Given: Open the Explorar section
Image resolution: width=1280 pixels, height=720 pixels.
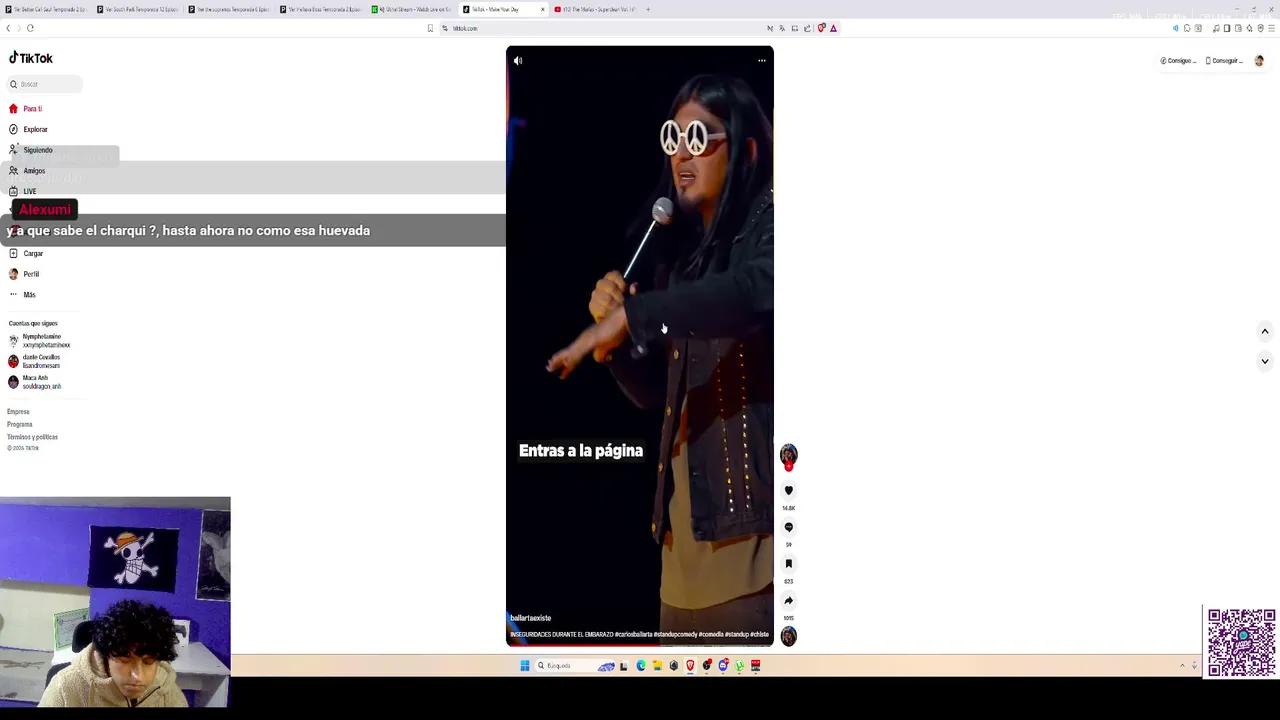Looking at the screenshot, I should tap(28, 129).
